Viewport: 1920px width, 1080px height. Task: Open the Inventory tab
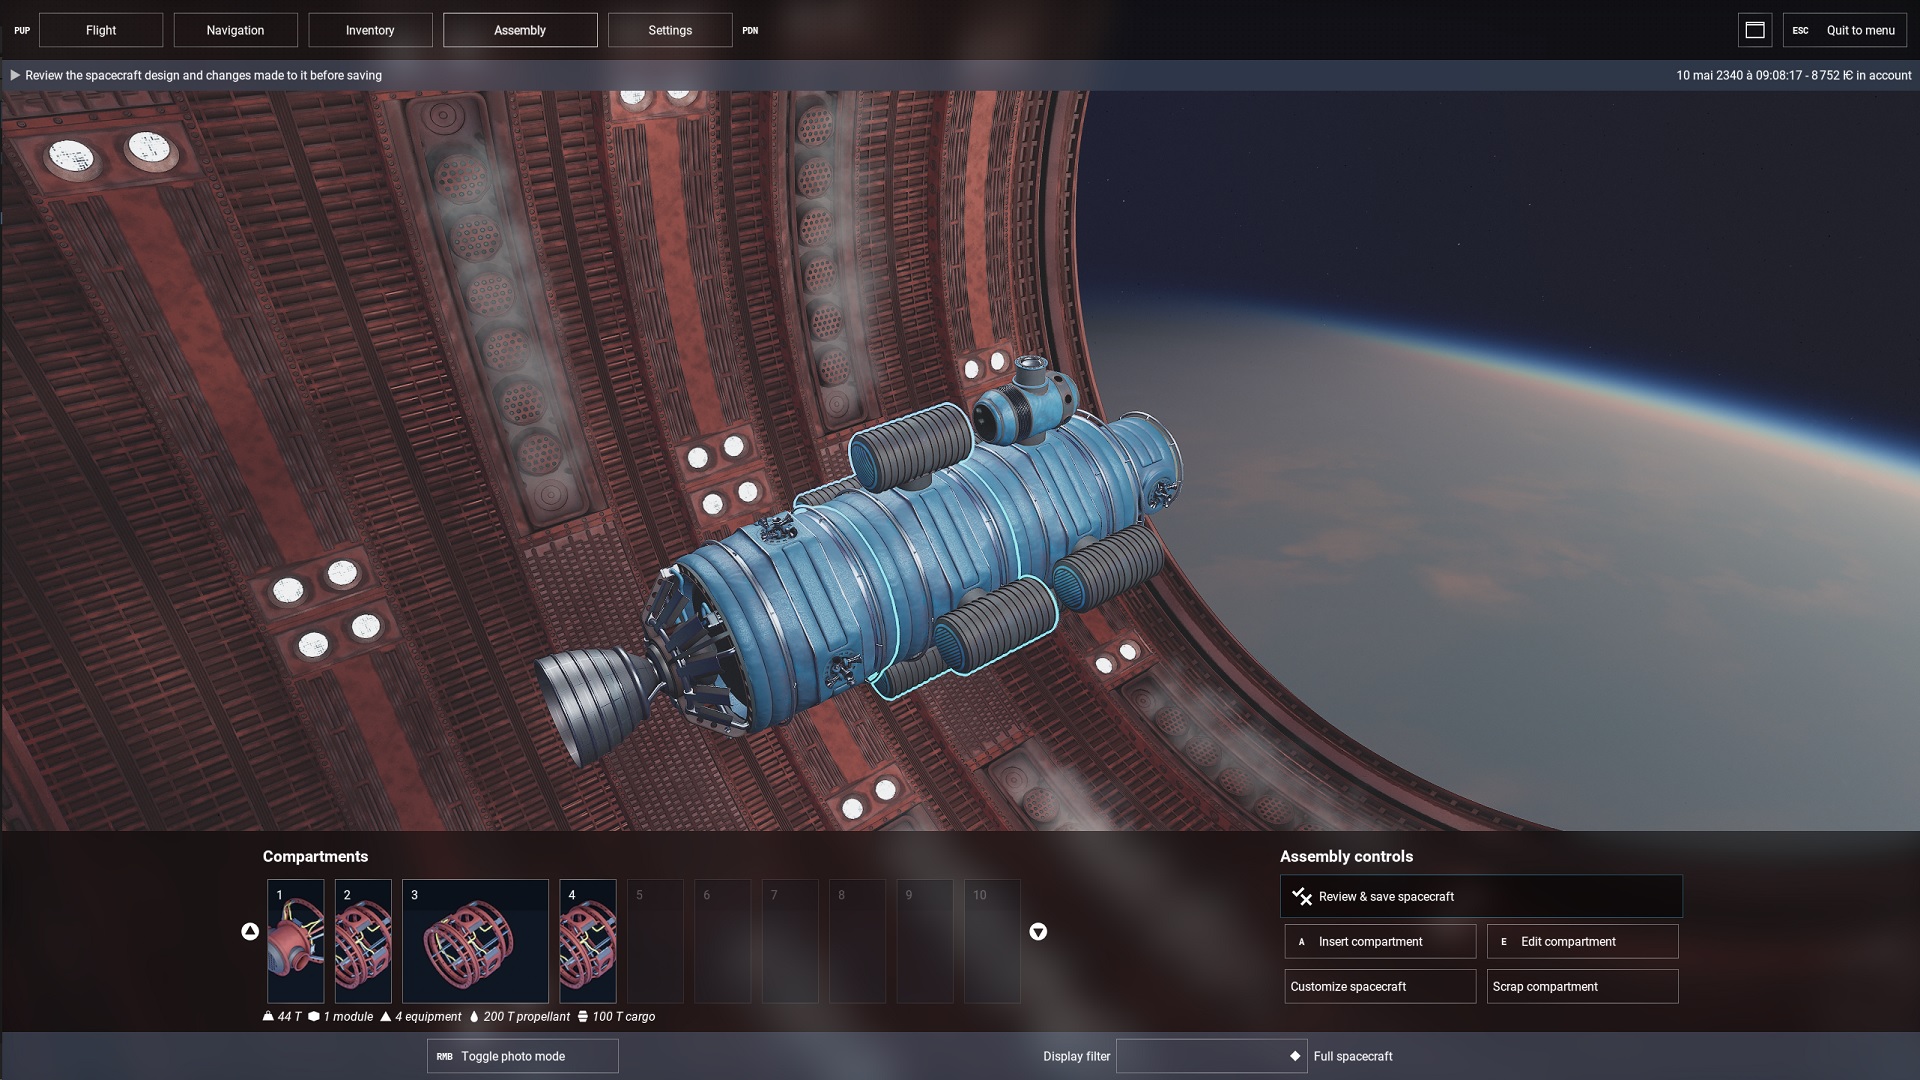click(370, 30)
